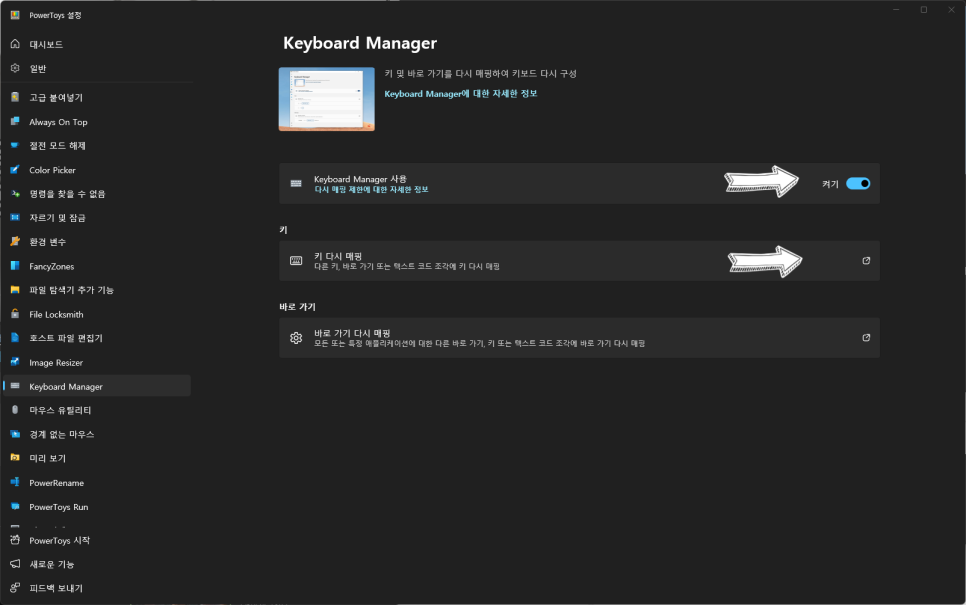
Task: Turn off the Keyboard Manager 사용 toggle
Action: tap(858, 184)
